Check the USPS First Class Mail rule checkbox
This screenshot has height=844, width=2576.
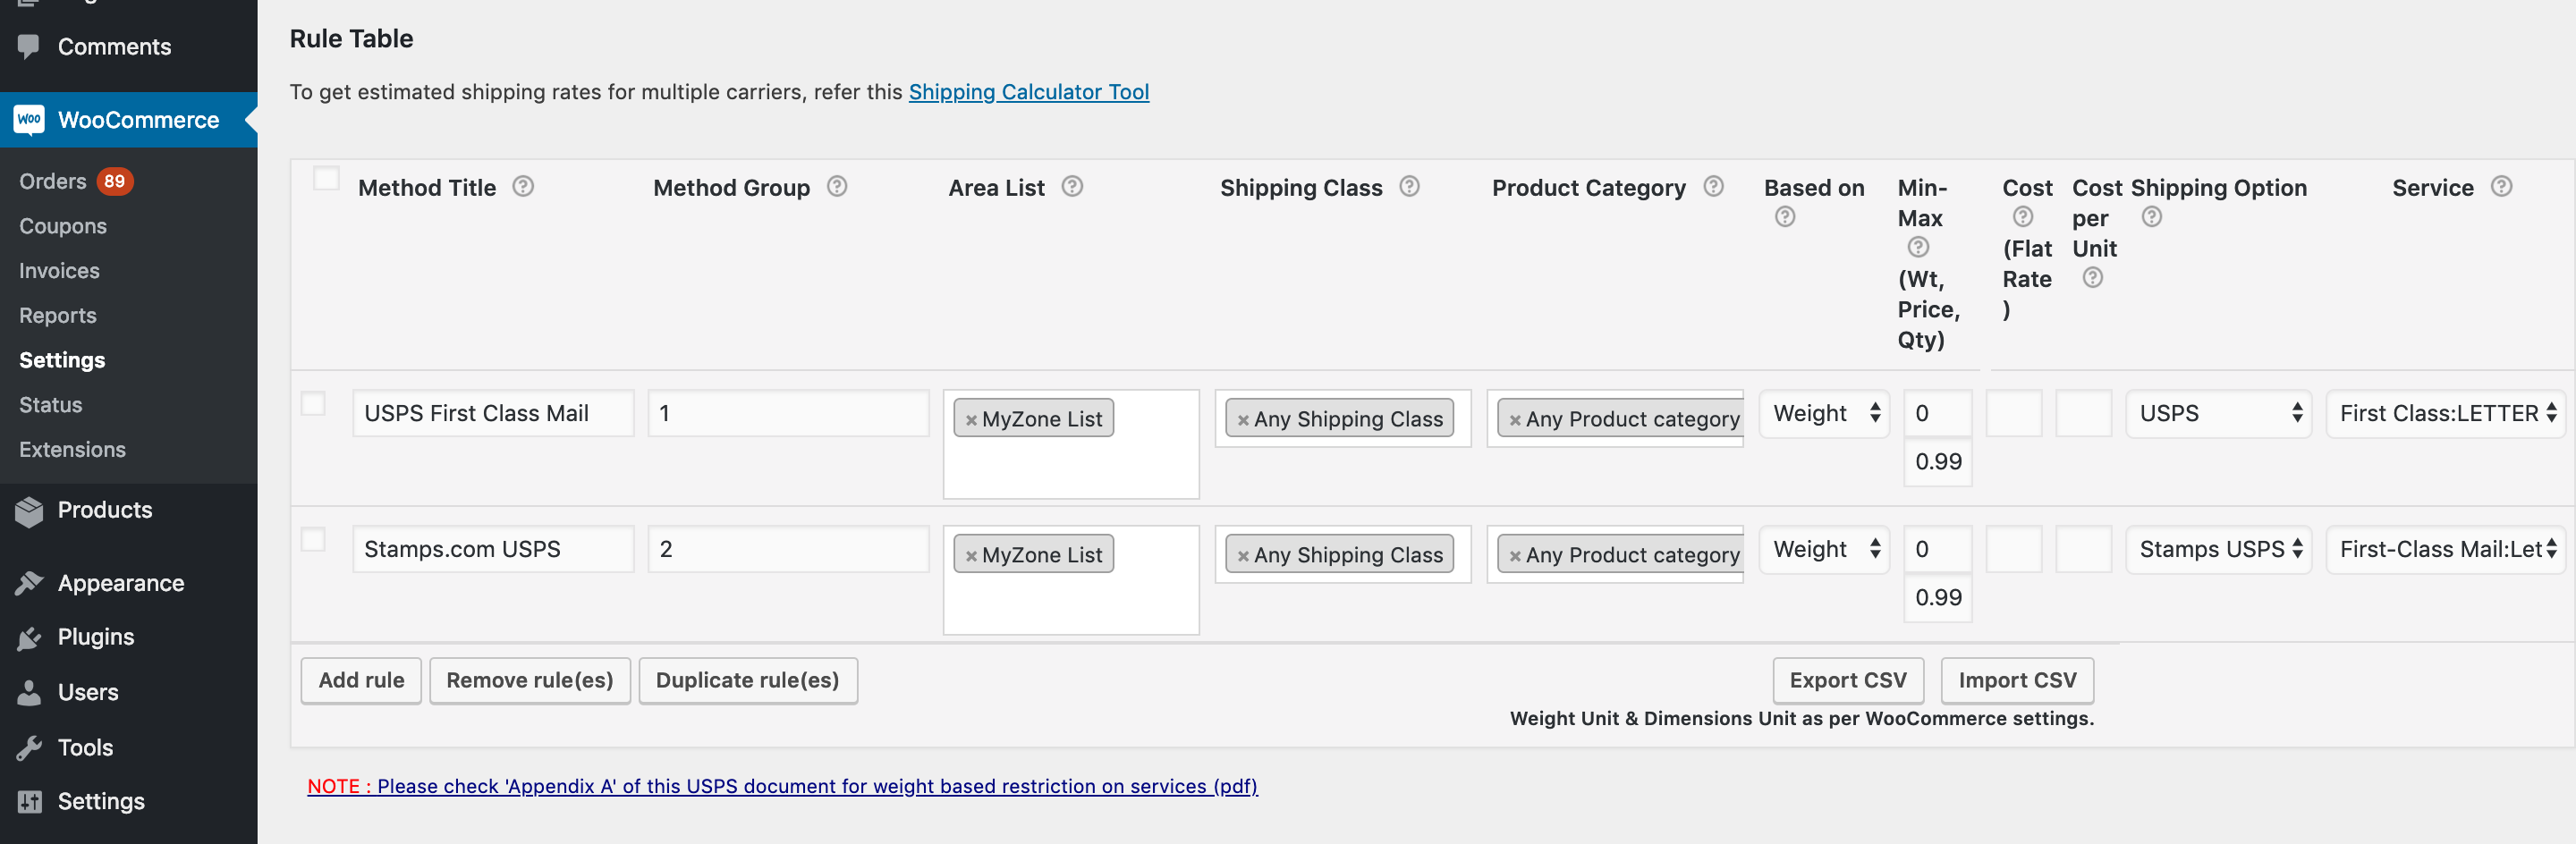313,404
